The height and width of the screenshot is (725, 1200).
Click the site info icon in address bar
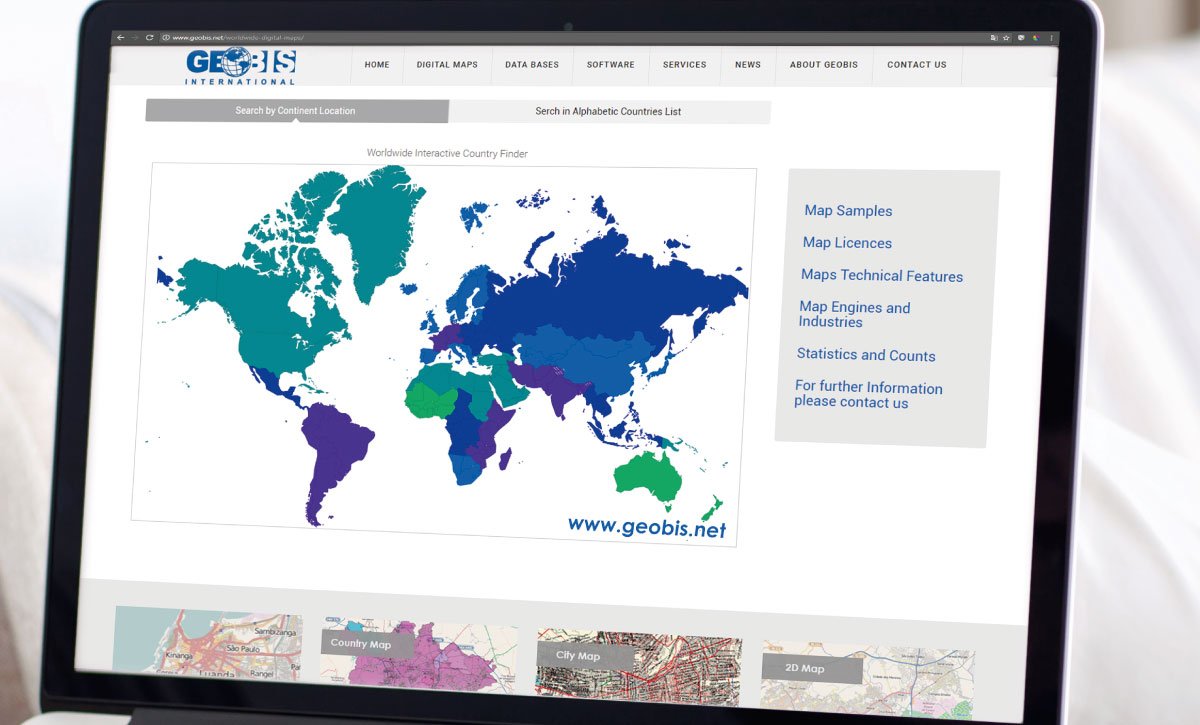pyautogui.click(x=165, y=37)
